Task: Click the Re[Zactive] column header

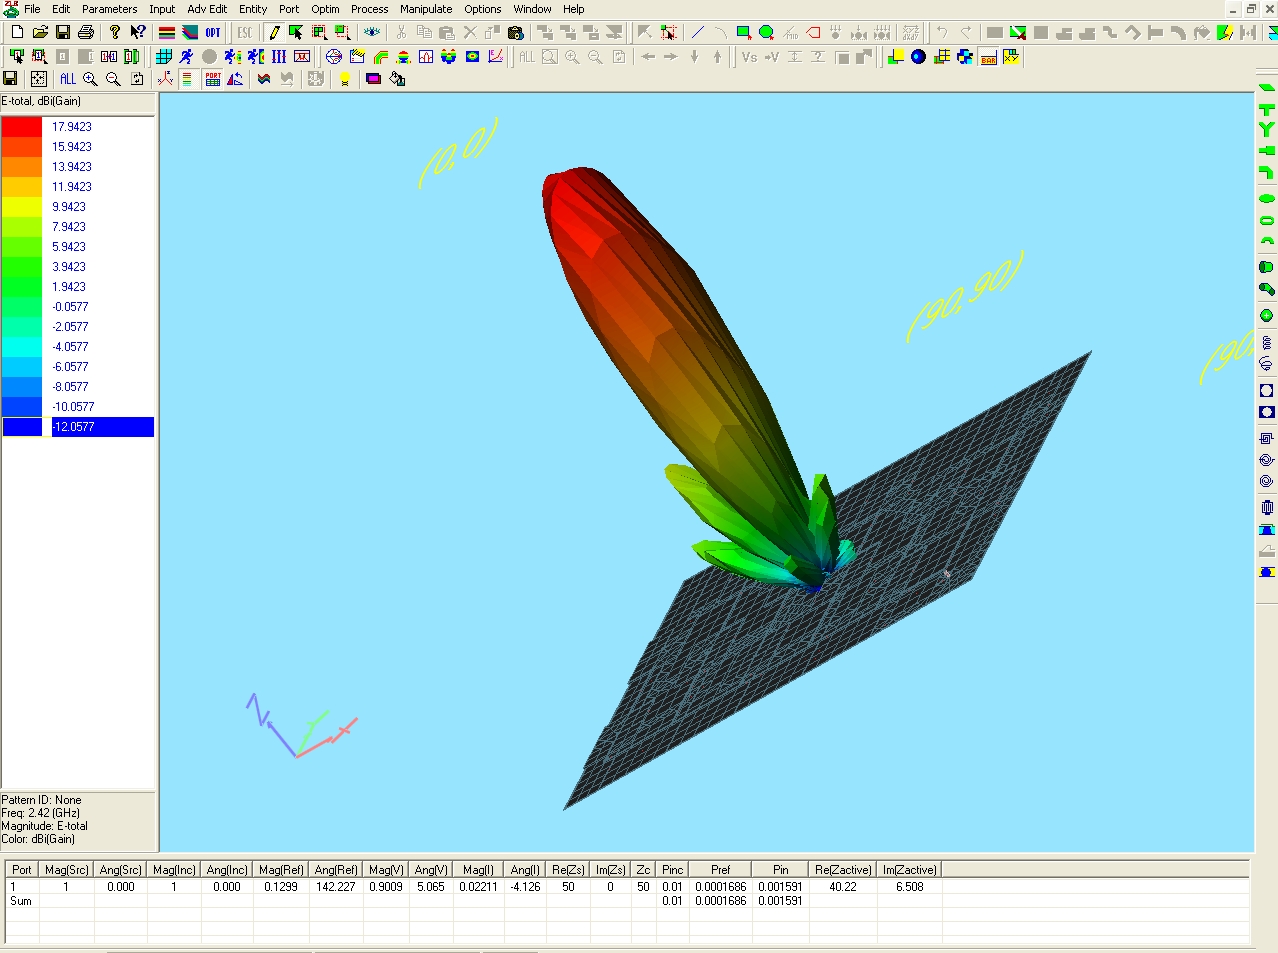Action: point(842,870)
